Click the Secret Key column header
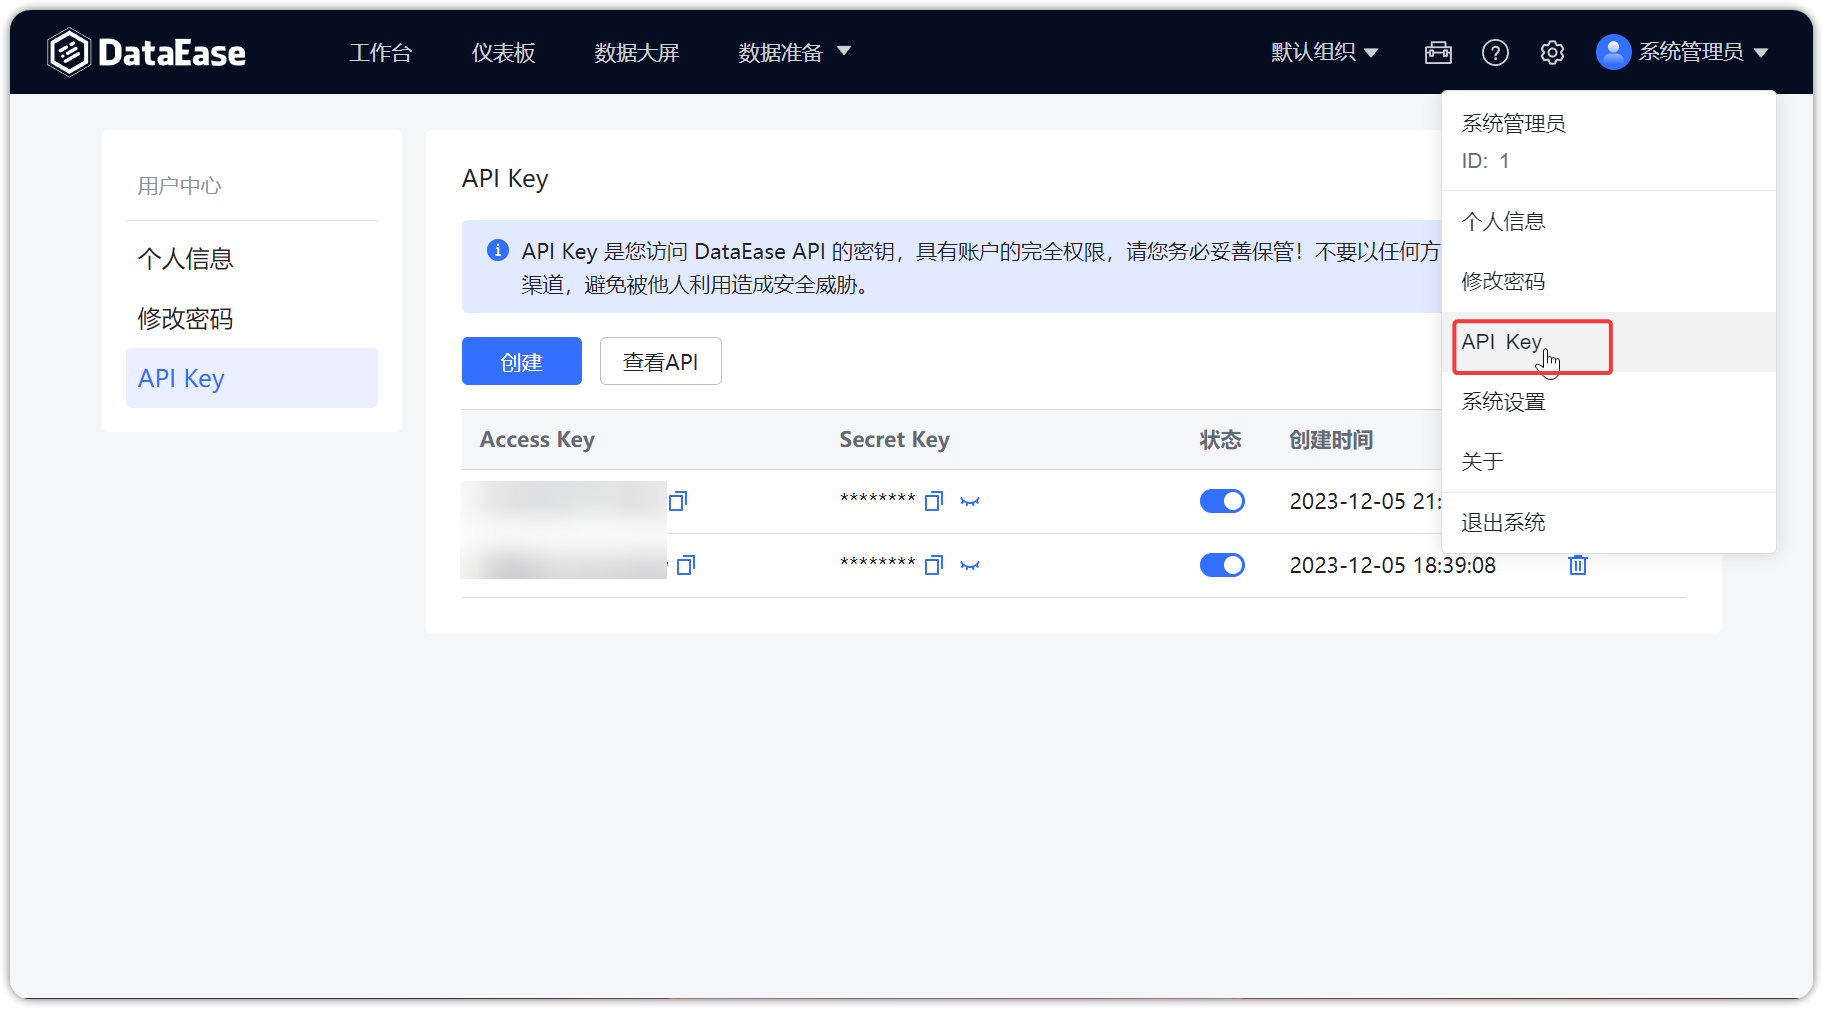This screenshot has height=1009, width=1823. 894,440
